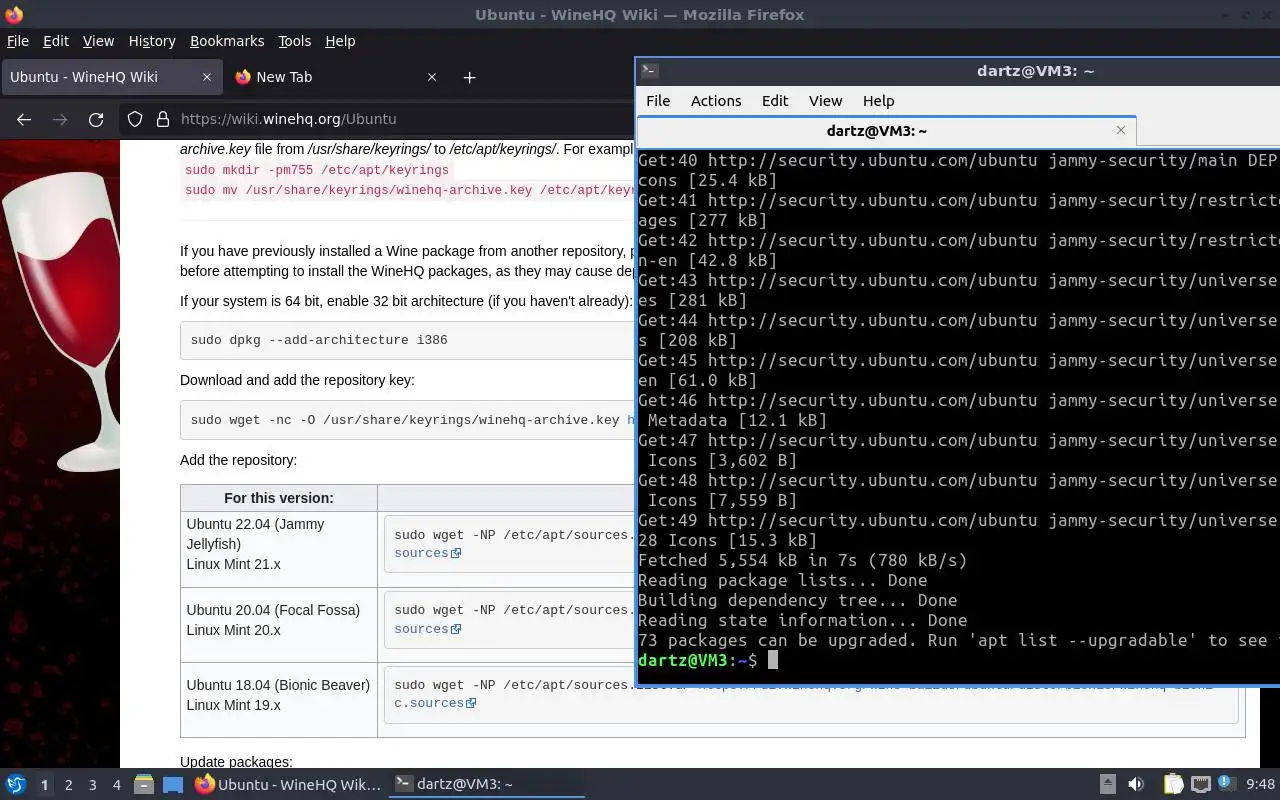Open terminal Actions menu
The width and height of the screenshot is (1280, 800).
click(x=716, y=101)
